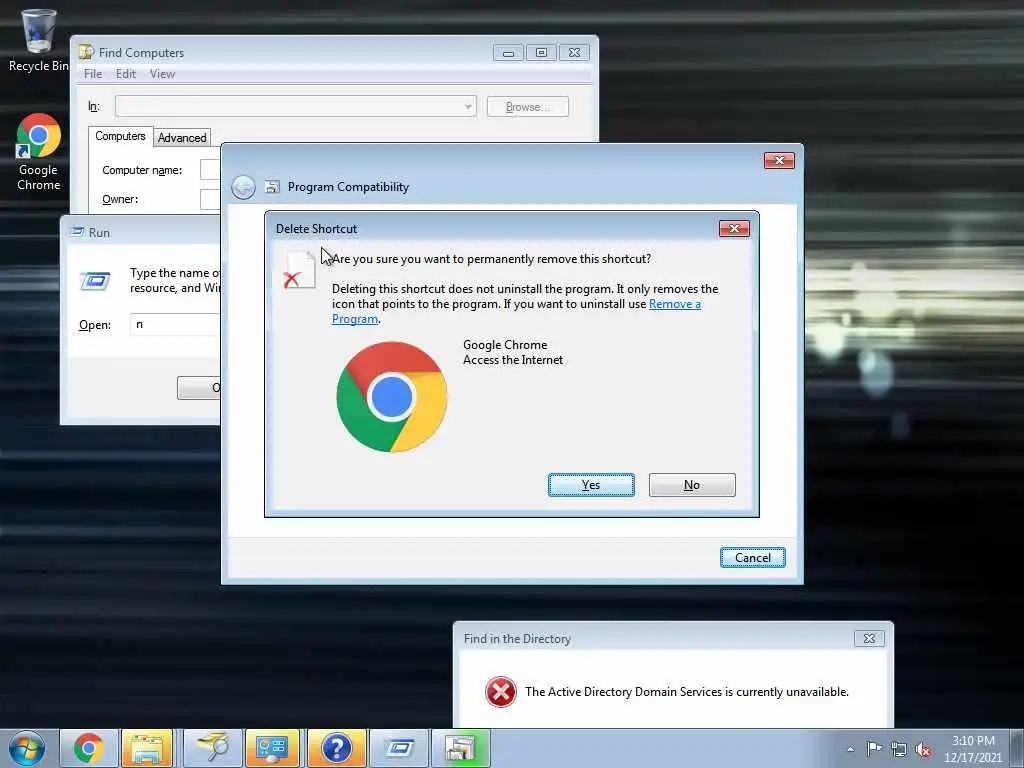Close the Program Compatibility window
Viewport: 1024px width, 768px height.
(x=779, y=161)
